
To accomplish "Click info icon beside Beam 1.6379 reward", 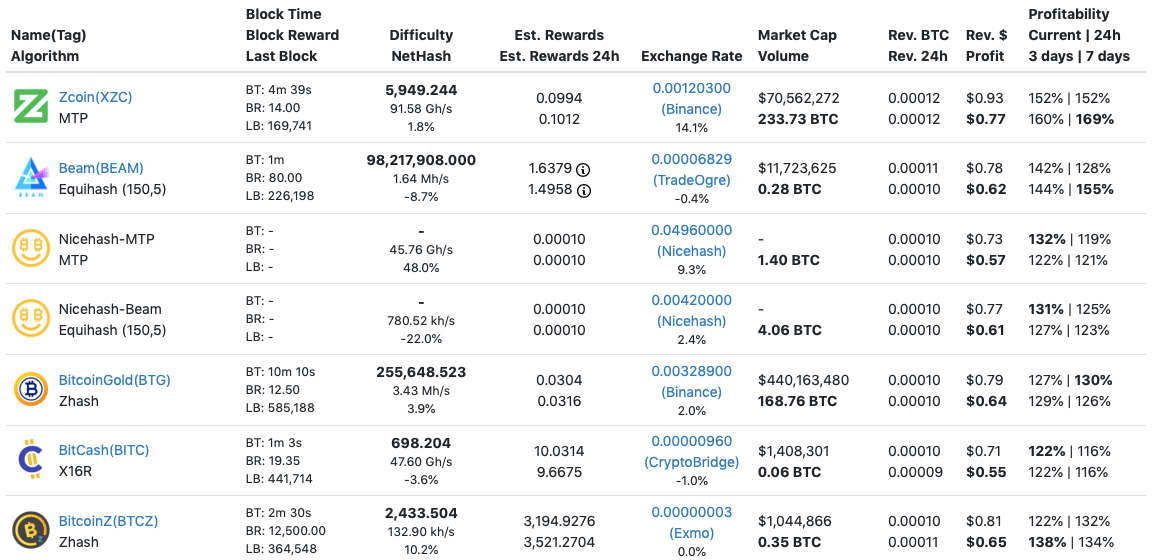I will click(583, 169).
